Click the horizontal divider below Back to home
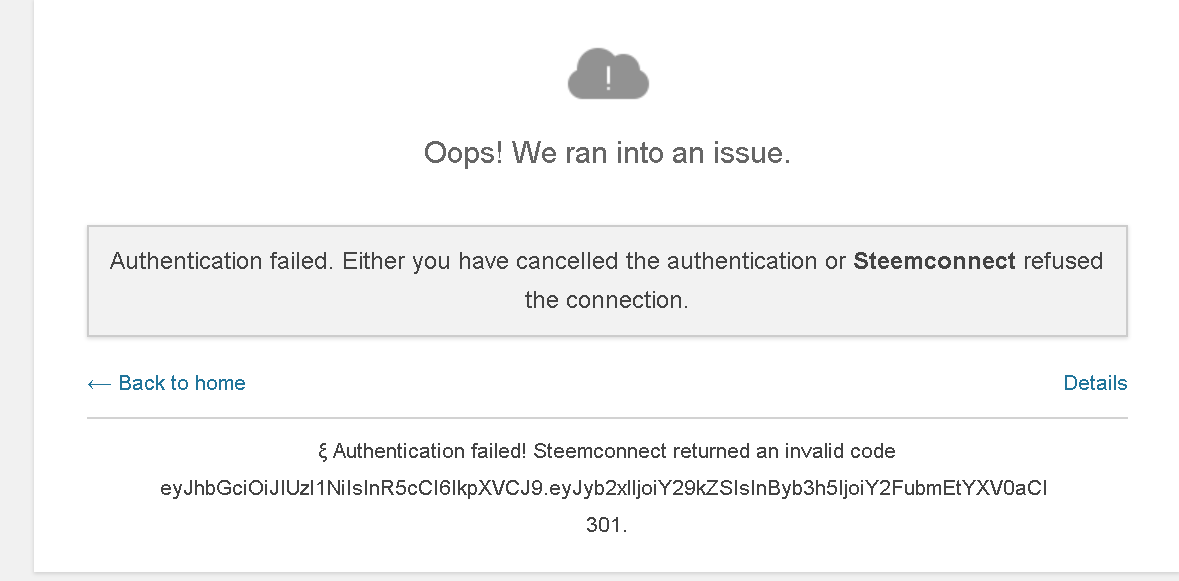1179x581 pixels. click(x=607, y=417)
